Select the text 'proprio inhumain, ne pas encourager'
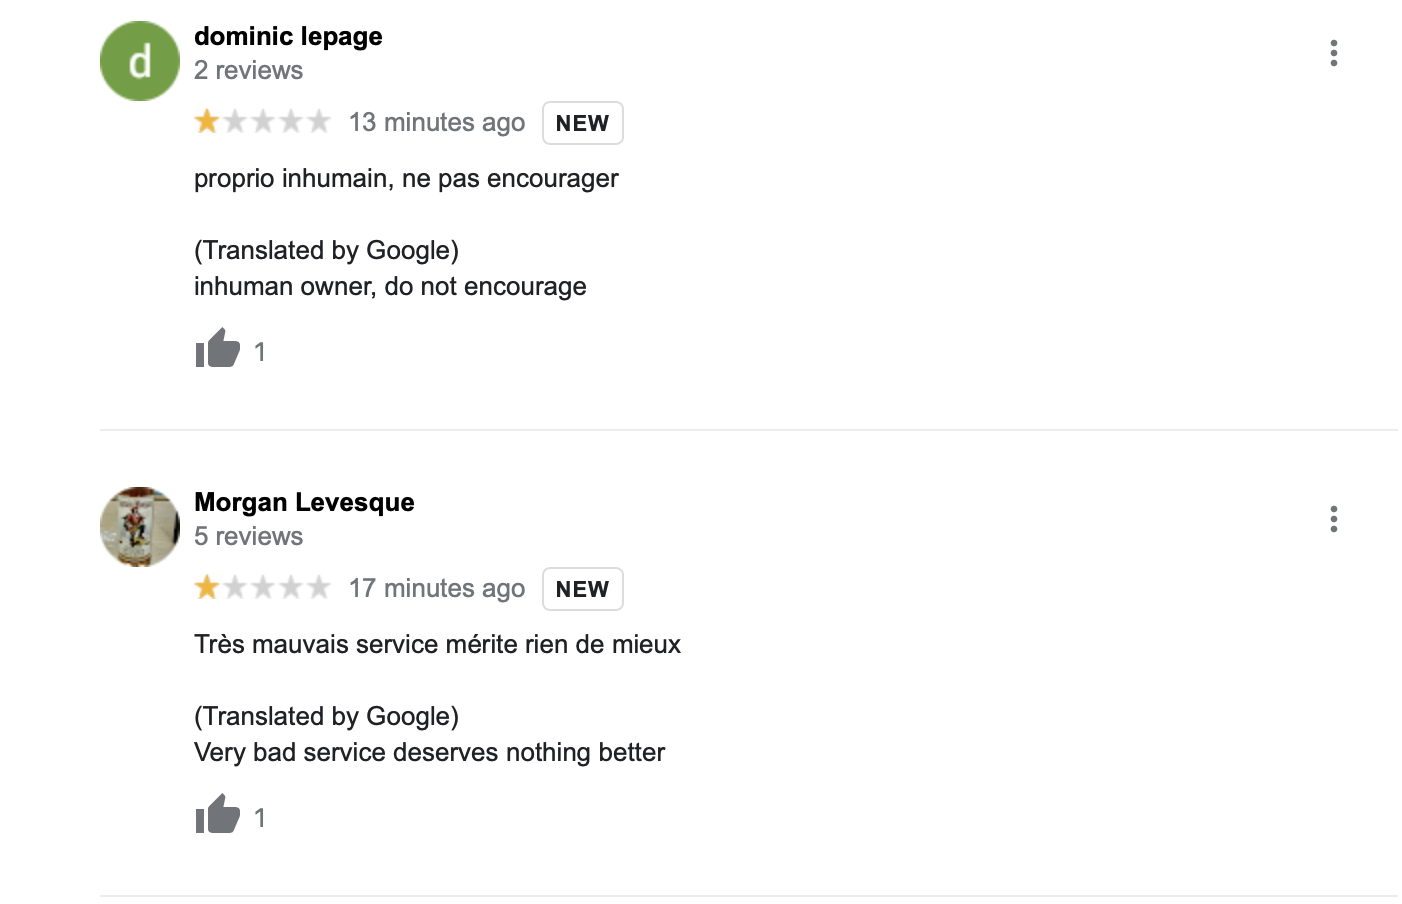This screenshot has width=1402, height=904. [x=406, y=179]
